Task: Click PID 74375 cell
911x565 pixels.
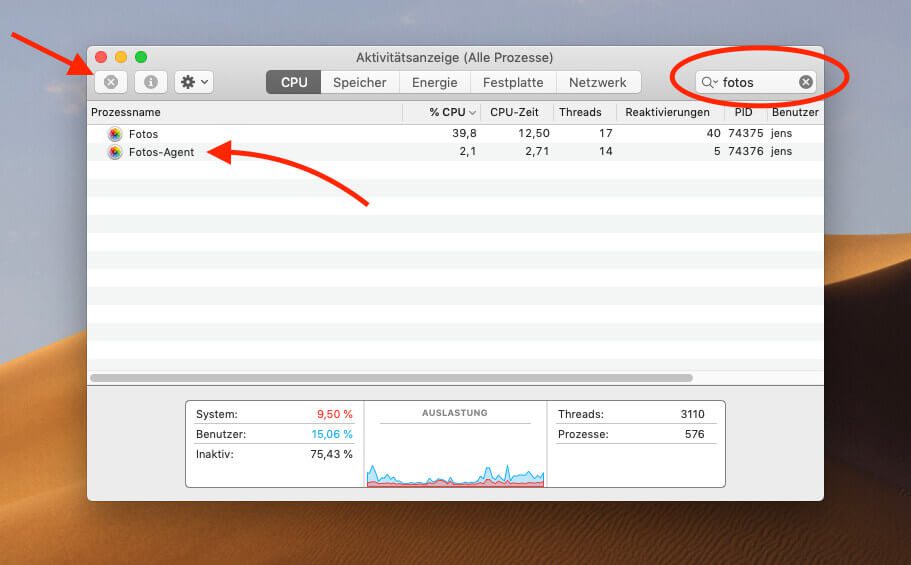Action: tap(745, 133)
